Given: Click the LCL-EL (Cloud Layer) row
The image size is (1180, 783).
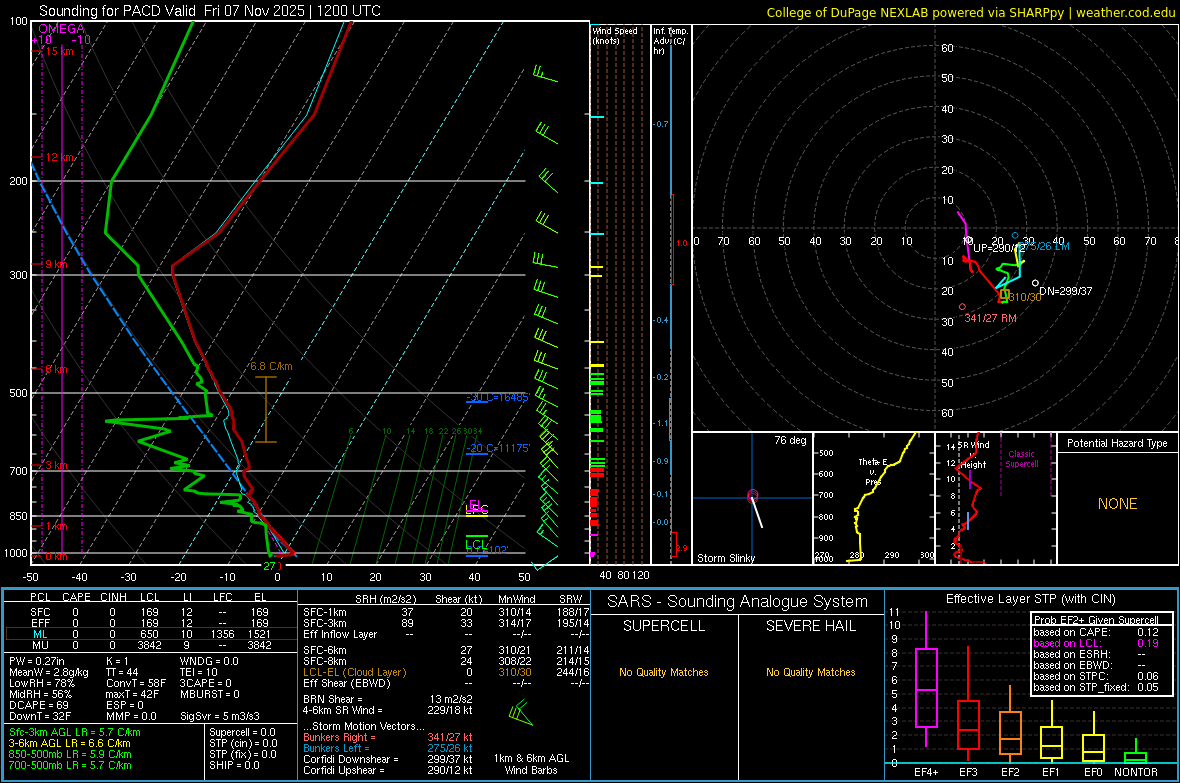Looking at the screenshot, I should point(444,672).
